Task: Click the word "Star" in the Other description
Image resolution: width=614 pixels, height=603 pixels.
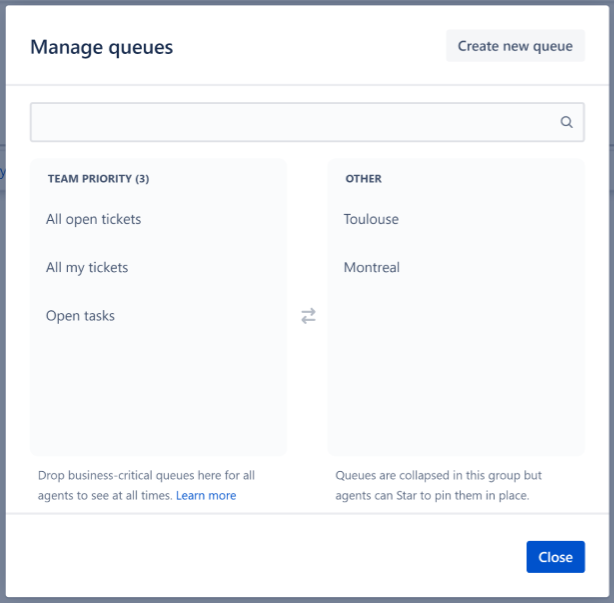Action: click(x=412, y=496)
